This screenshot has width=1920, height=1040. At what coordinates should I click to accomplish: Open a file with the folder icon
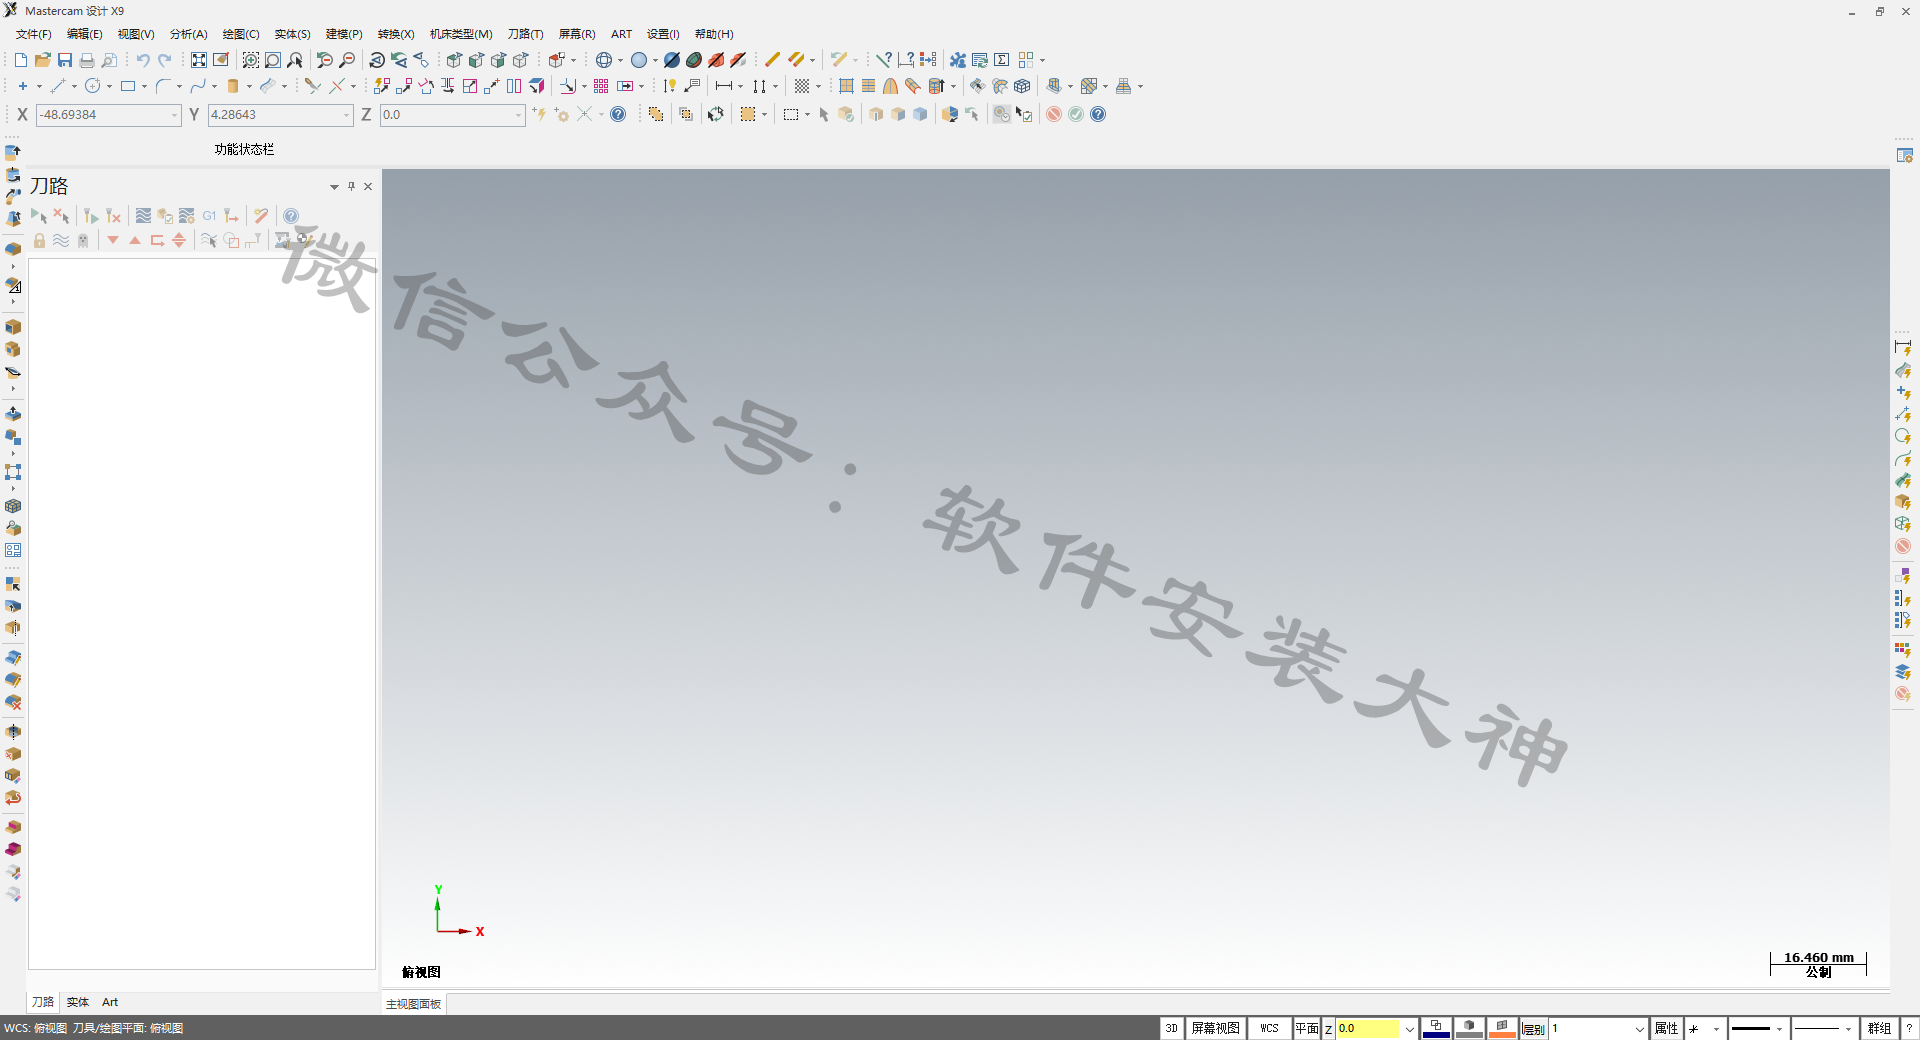tap(43, 60)
